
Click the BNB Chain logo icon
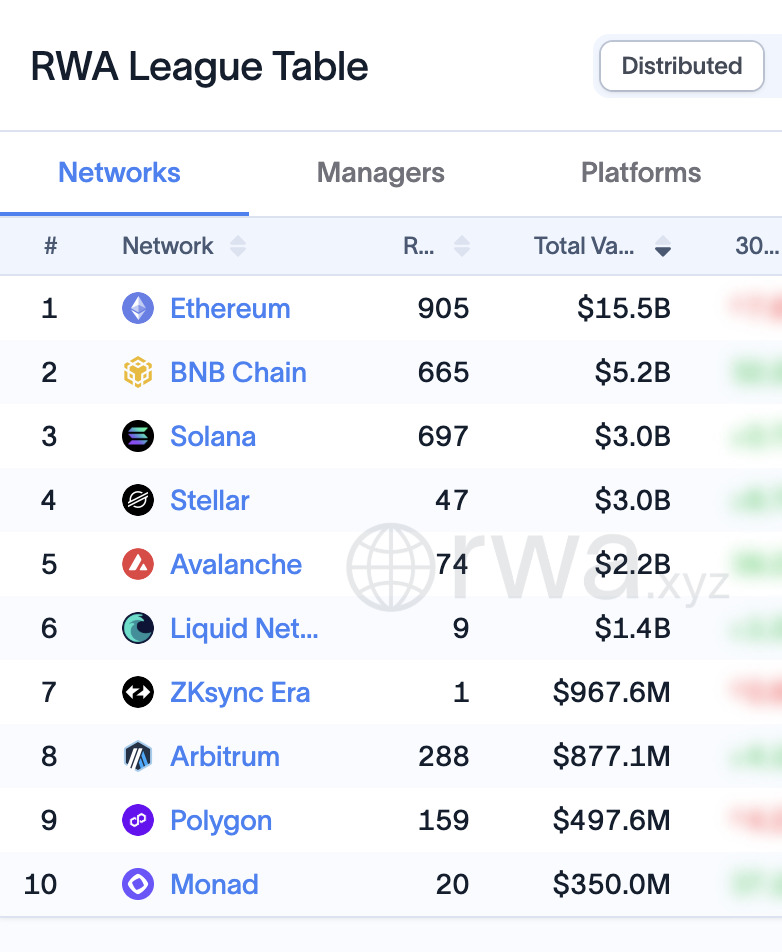(x=138, y=372)
